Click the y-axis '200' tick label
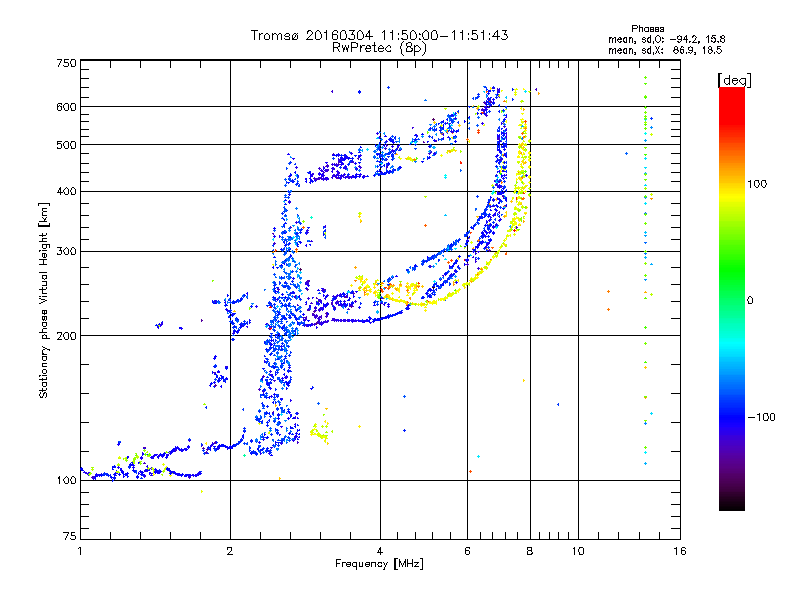The image size is (800, 600). point(66,336)
